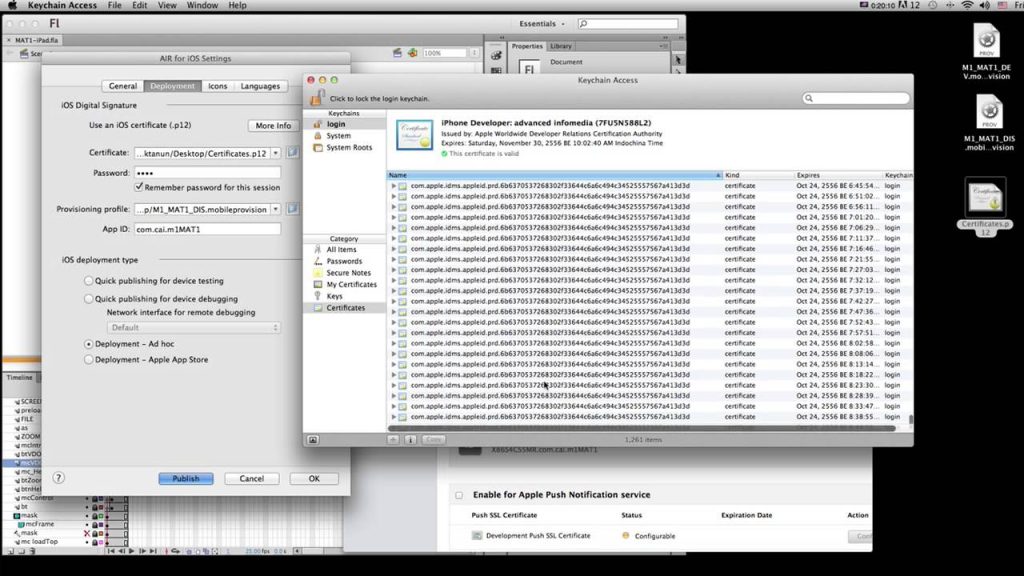Expand the first certificate row triangle
Screen dimensions: 1024x576
tap(394, 186)
